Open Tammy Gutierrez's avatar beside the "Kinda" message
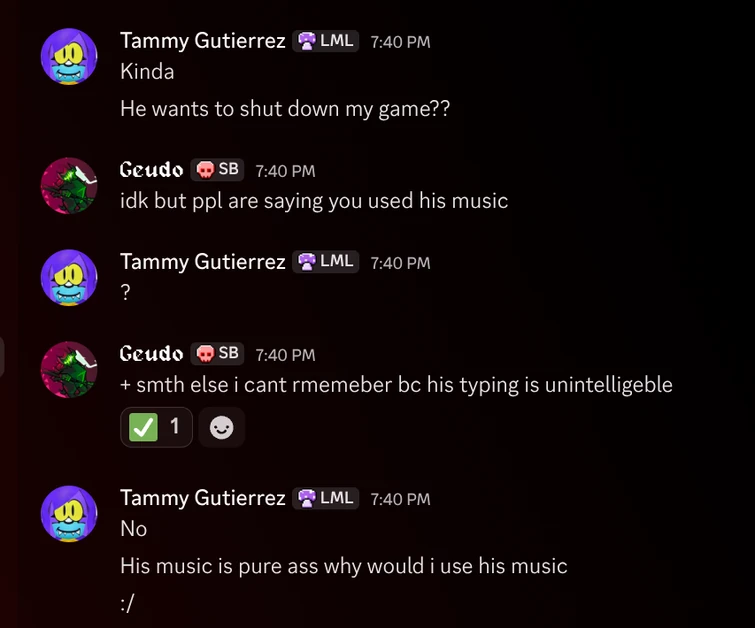The height and width of the screenshot is (628, 755). [69, 57]
